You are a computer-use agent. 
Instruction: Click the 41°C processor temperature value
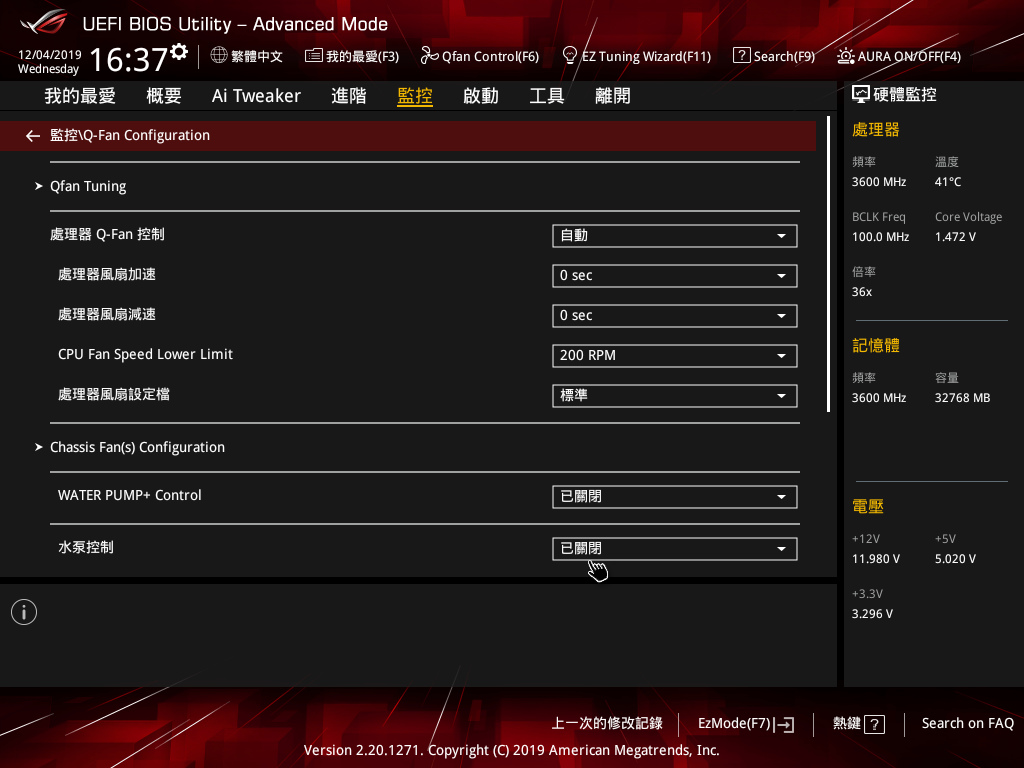pyautogui.click(x=948, y=182)
